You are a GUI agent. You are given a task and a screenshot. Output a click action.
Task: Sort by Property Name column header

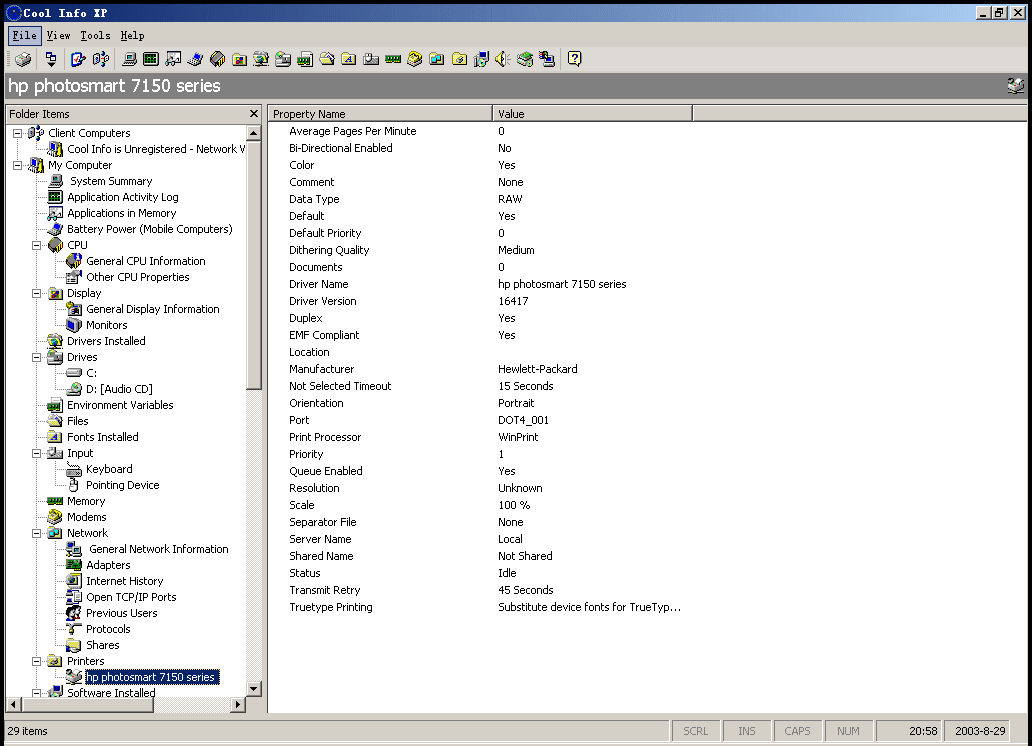coord(380,114)
